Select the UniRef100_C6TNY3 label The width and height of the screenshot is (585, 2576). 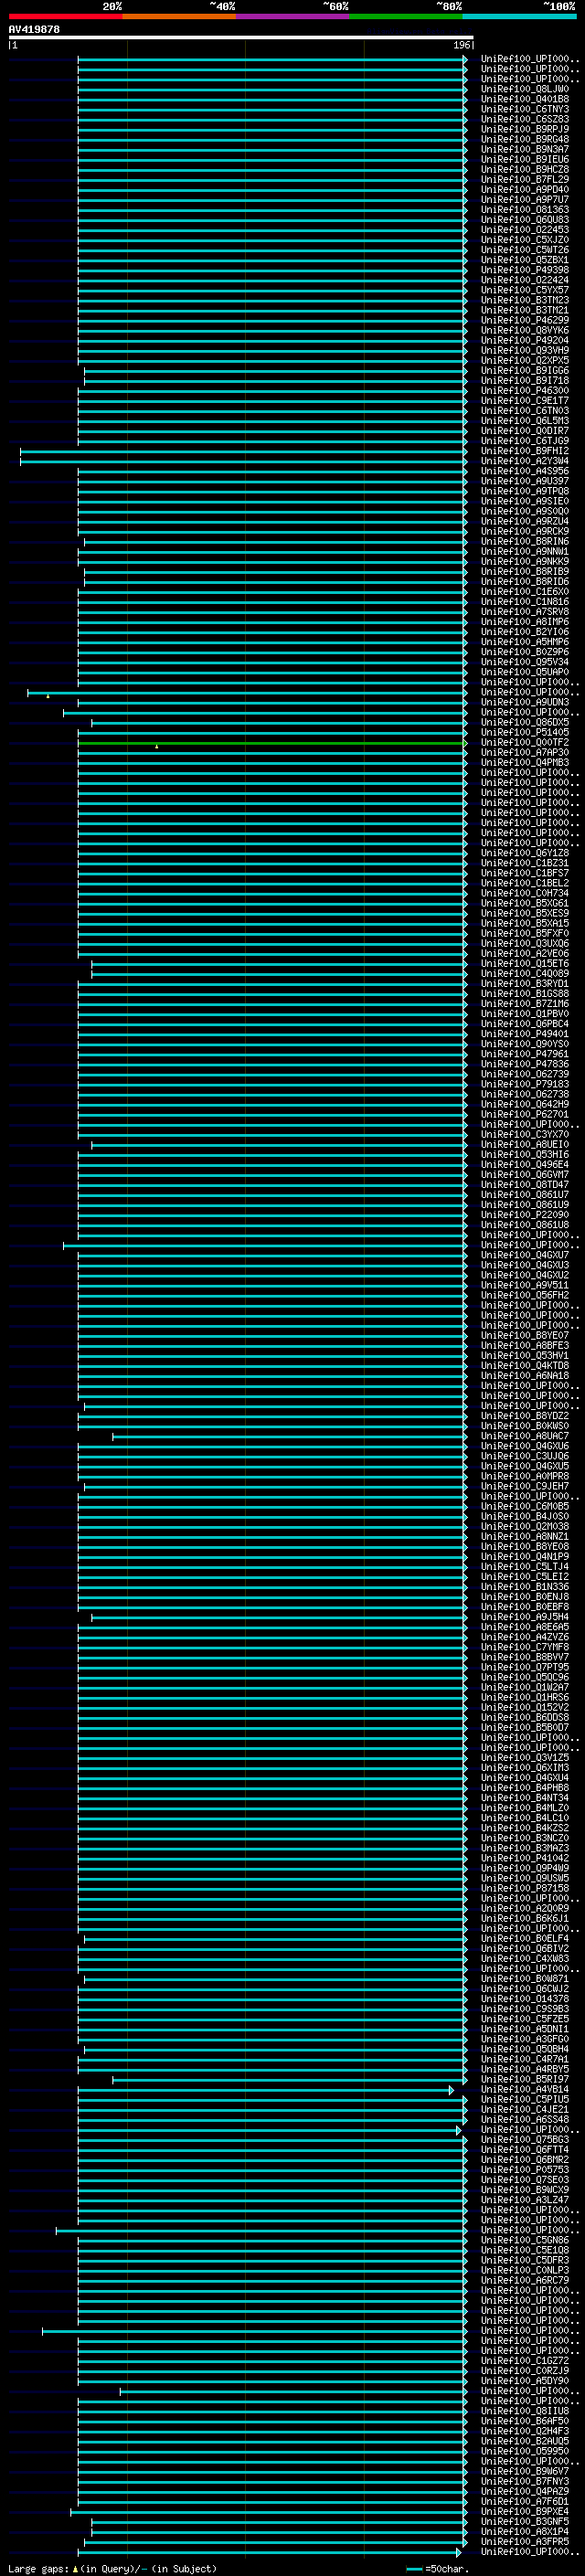pyautogui.click(x=524, y=109)
